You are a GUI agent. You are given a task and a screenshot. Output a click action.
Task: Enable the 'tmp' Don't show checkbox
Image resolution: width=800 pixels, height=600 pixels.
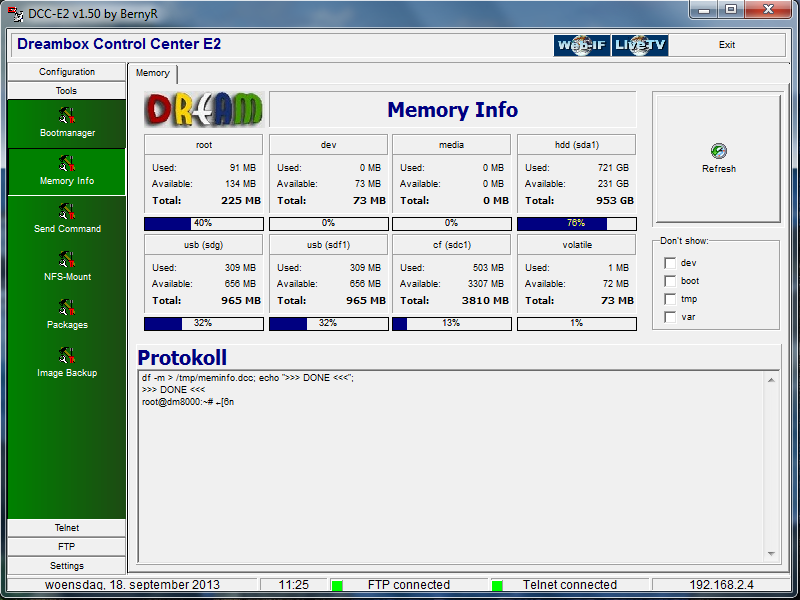(x=670, y=299)
